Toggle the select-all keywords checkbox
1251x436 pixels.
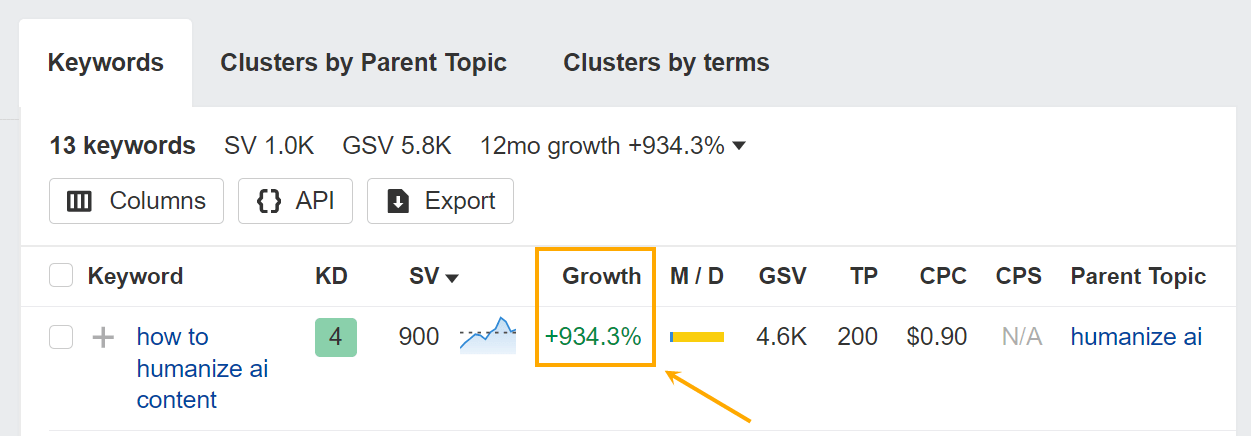coord(61,276)
